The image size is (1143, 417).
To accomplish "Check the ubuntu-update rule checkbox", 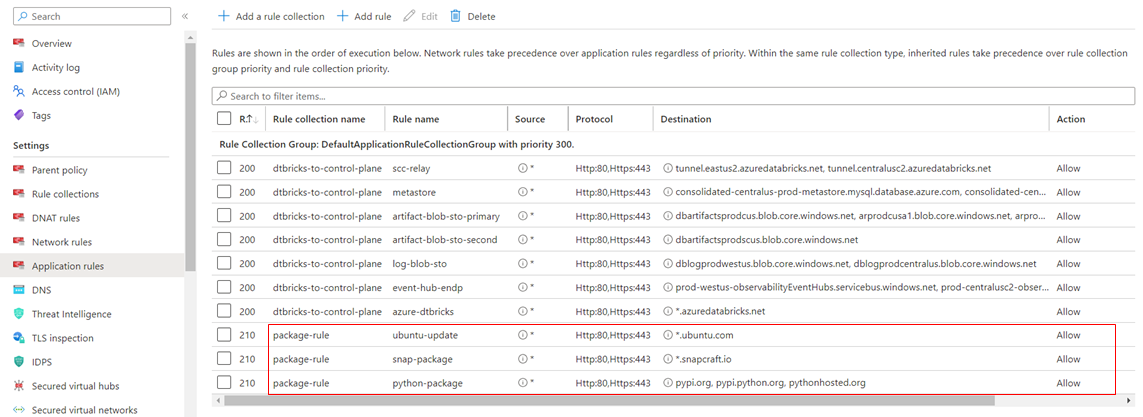I will pyautogui.click(x=224, y=335).
